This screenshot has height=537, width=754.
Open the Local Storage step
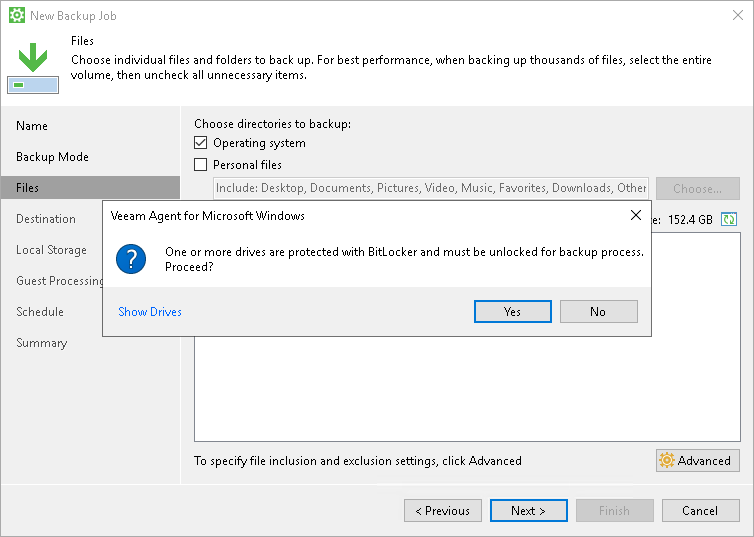click(51, 250)
